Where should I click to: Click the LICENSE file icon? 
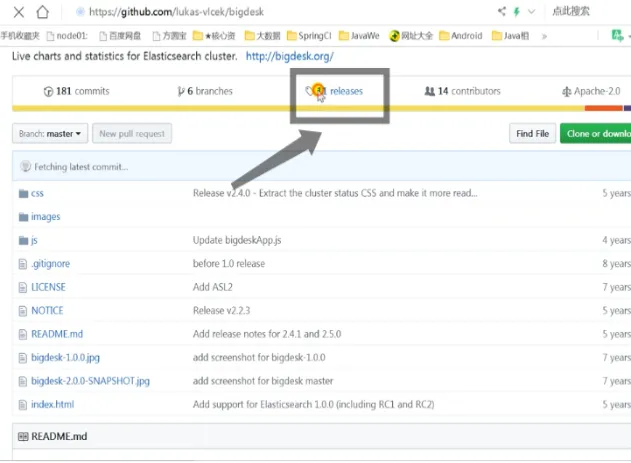23,287
